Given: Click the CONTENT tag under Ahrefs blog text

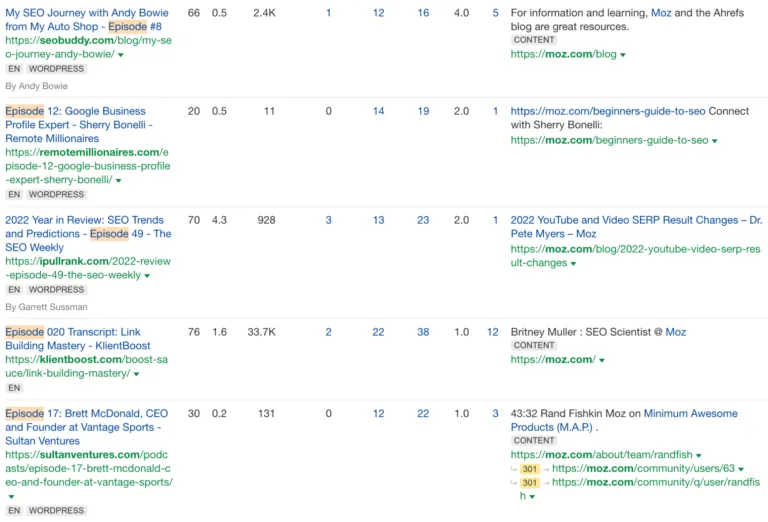Looking at the screenshot, I should [534, 40].
